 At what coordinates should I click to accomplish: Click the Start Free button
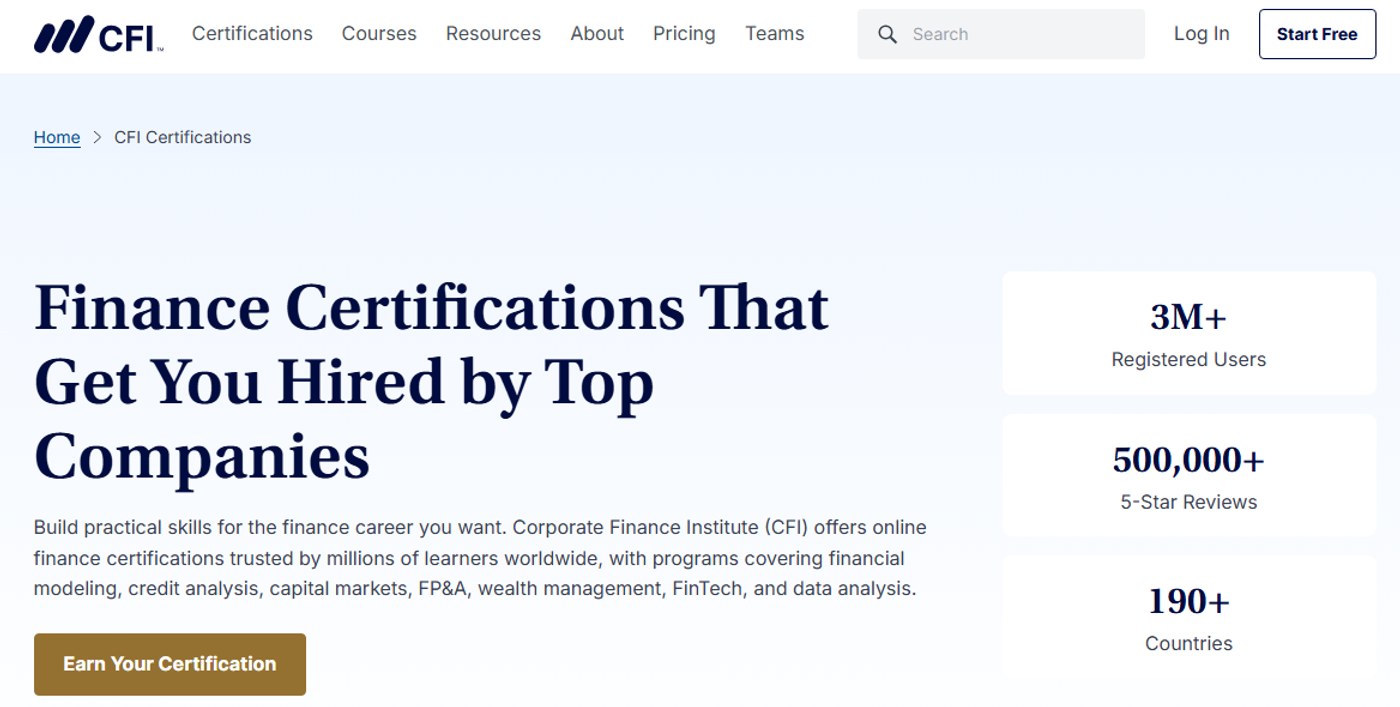pos(1317,34)
